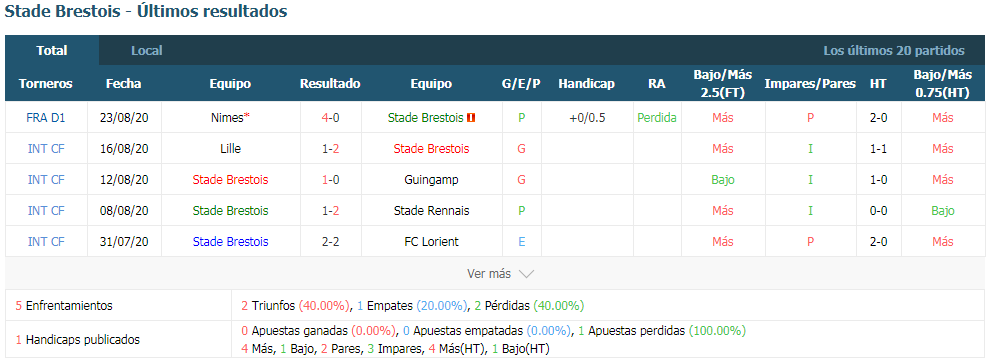Open the INT CF link dated 16/08/20
This screenshot has height=363, width=989.
click(46, 149)
